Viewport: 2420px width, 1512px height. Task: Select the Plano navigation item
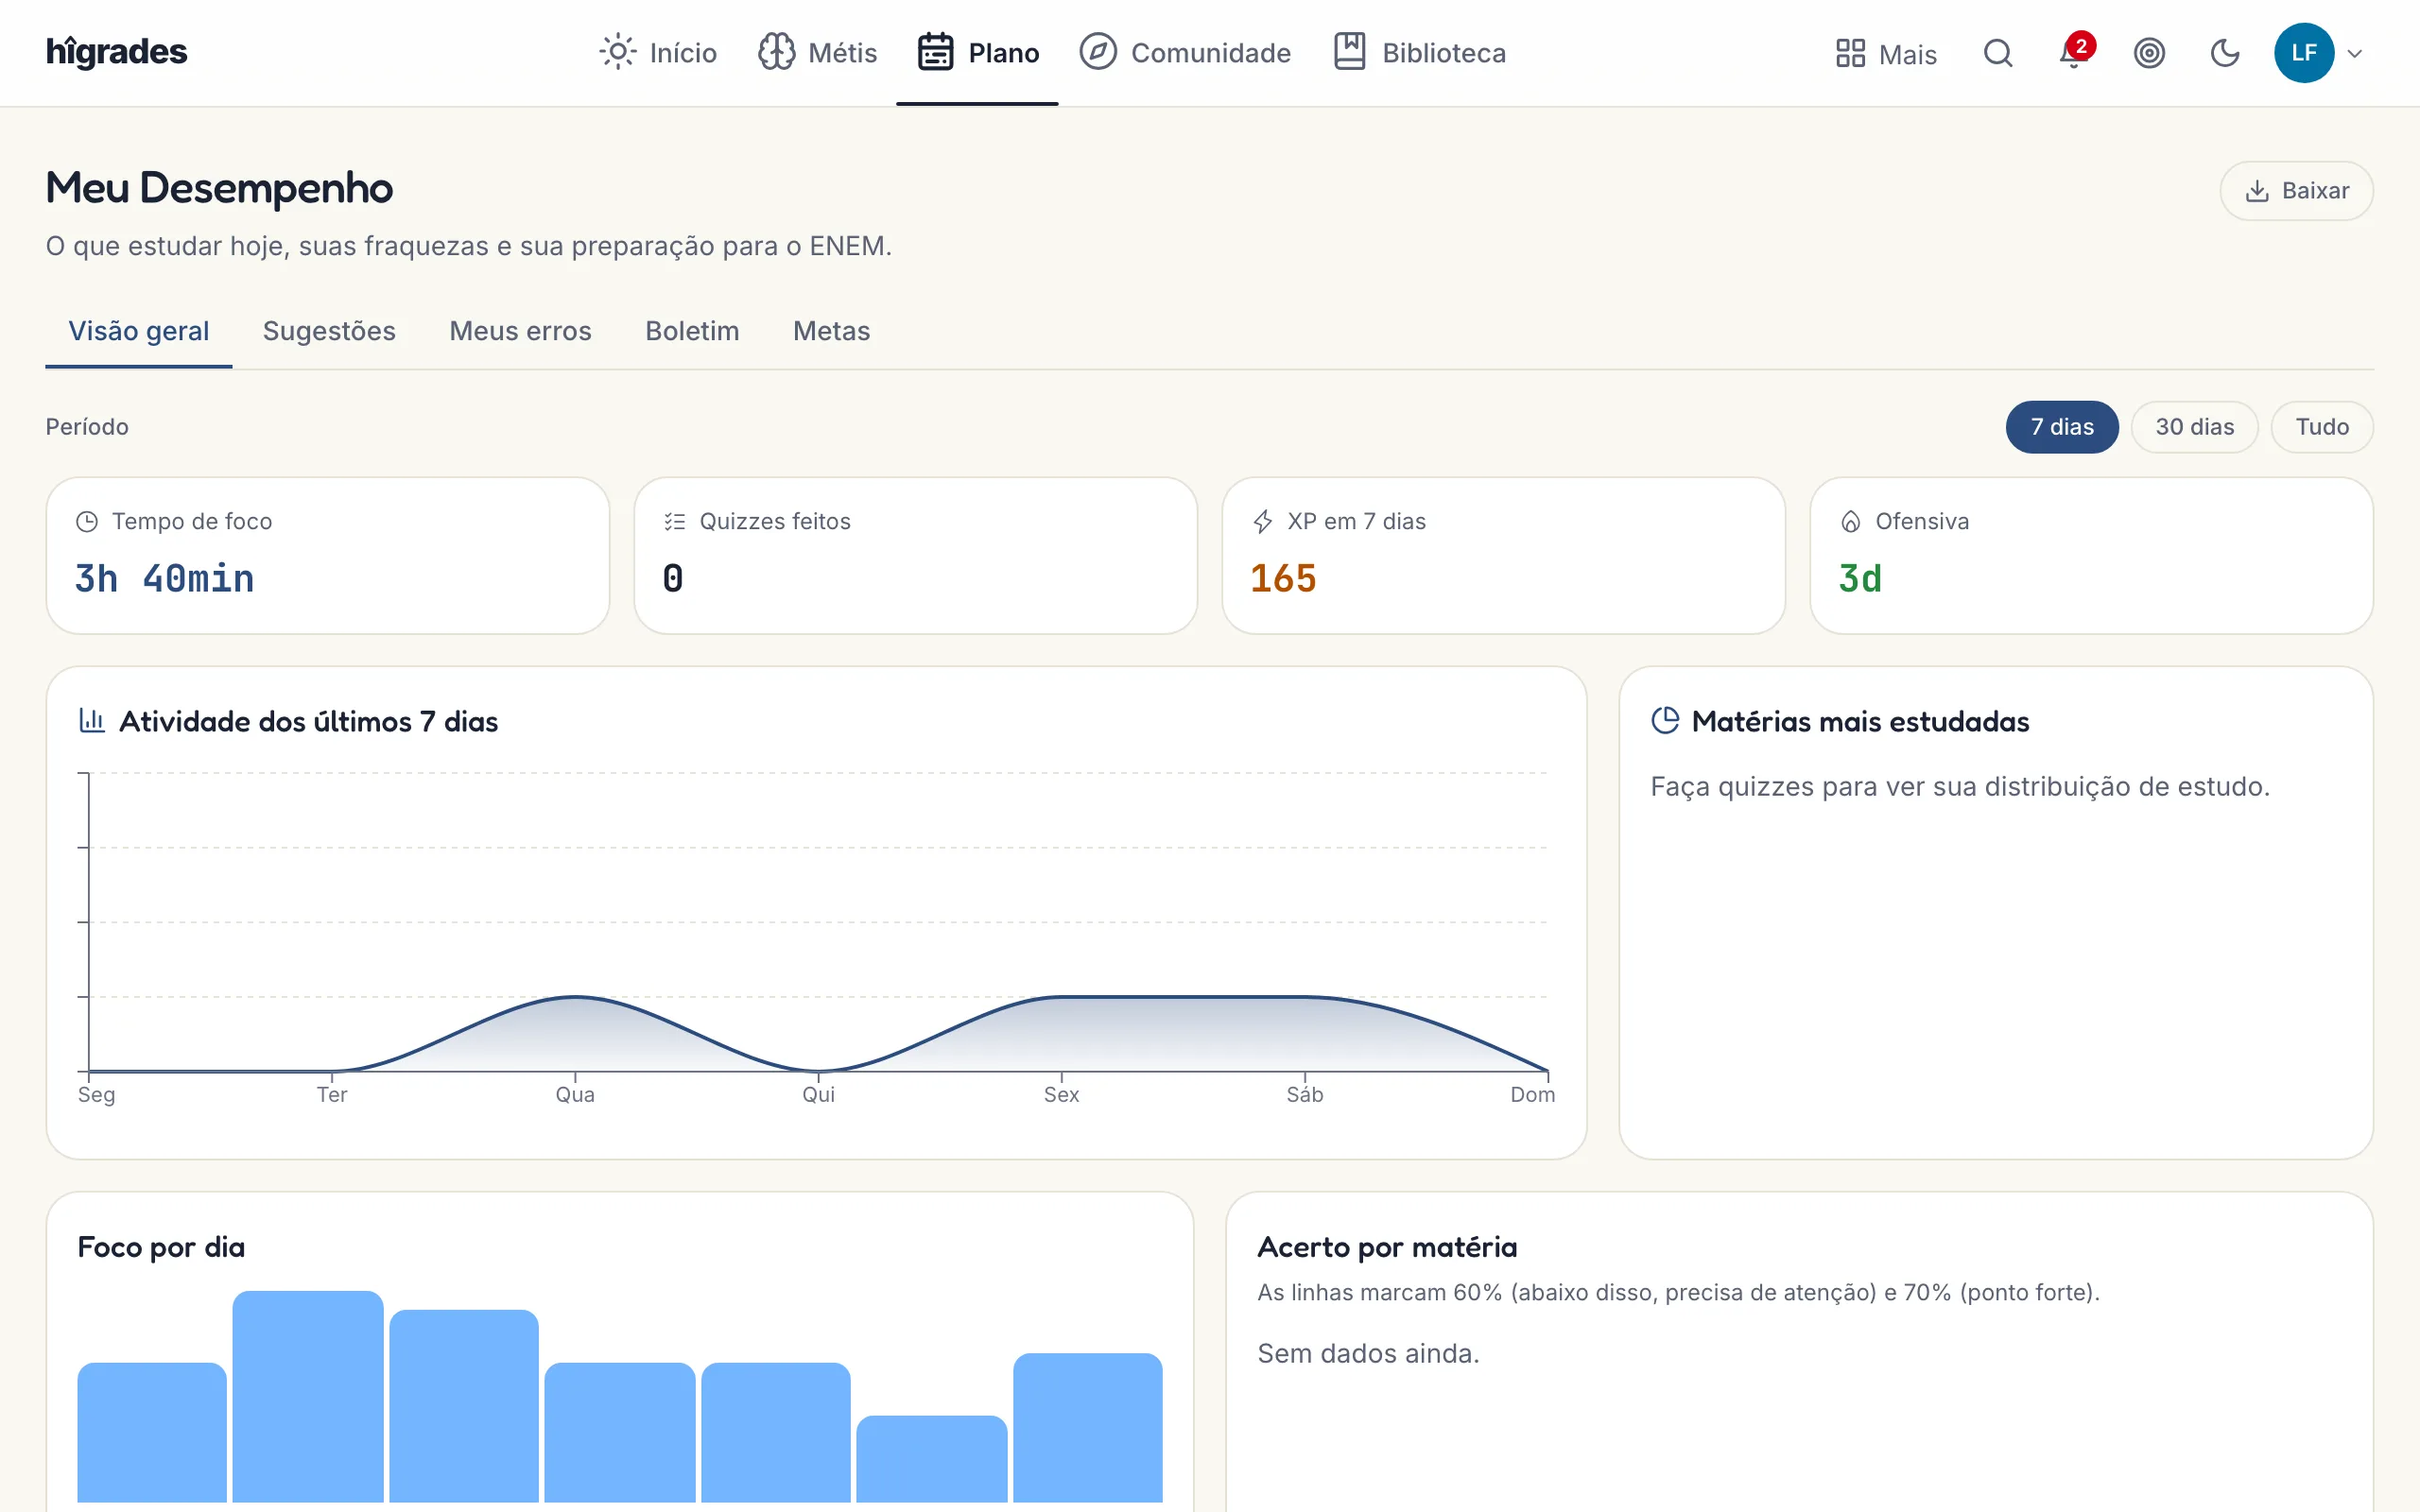click(x=978, y=53)
